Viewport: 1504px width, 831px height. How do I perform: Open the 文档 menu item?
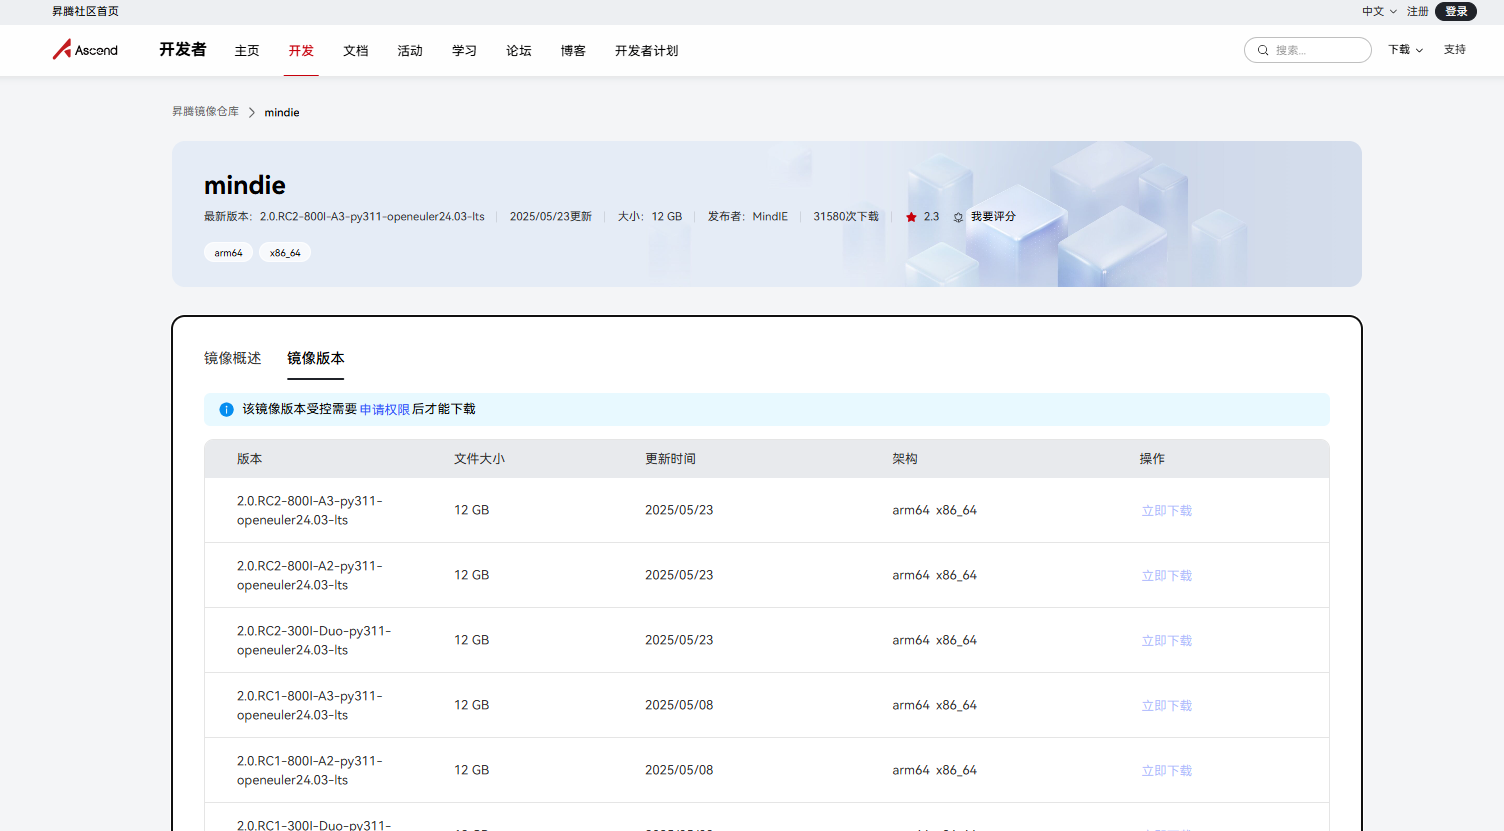point(356,51)
